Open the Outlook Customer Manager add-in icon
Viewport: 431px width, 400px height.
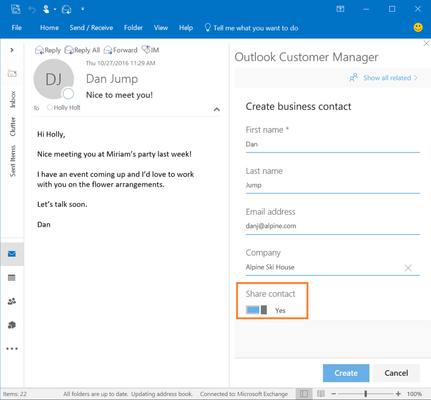coord(12,325)
